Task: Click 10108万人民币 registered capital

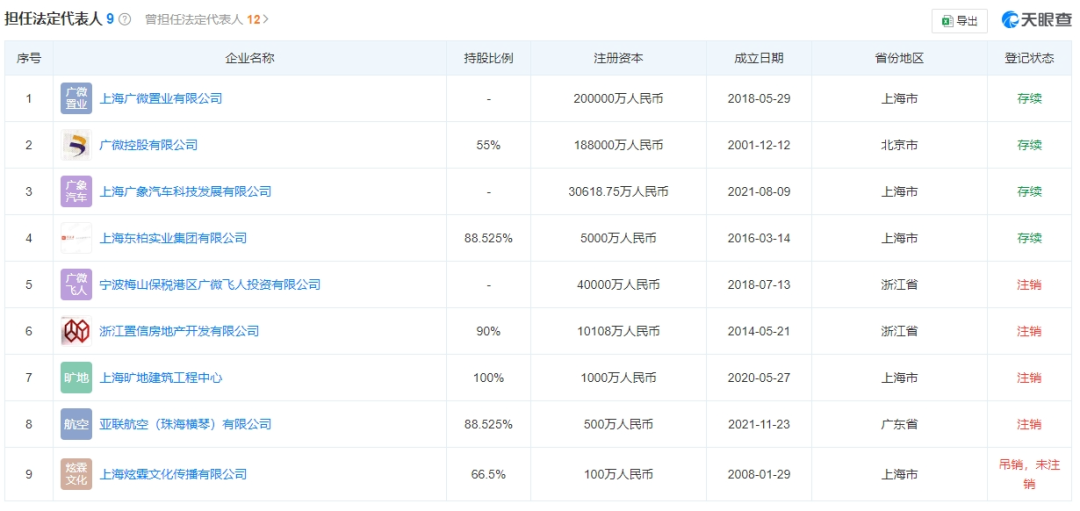Action: 619,331
